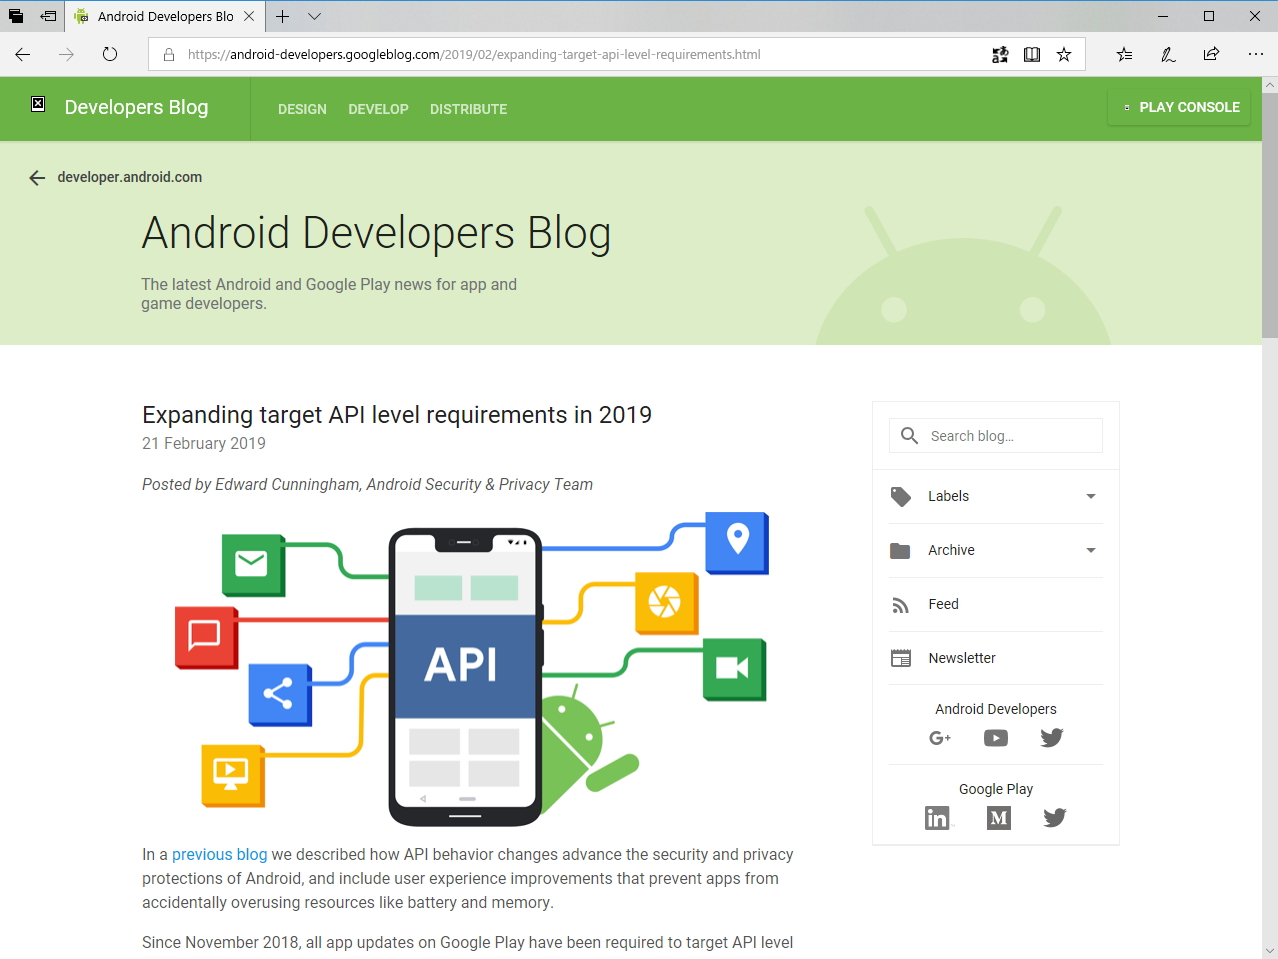Expand the Archive dropdown
The height and width of the screenshot is (959, 1278).
point(1089,550)
